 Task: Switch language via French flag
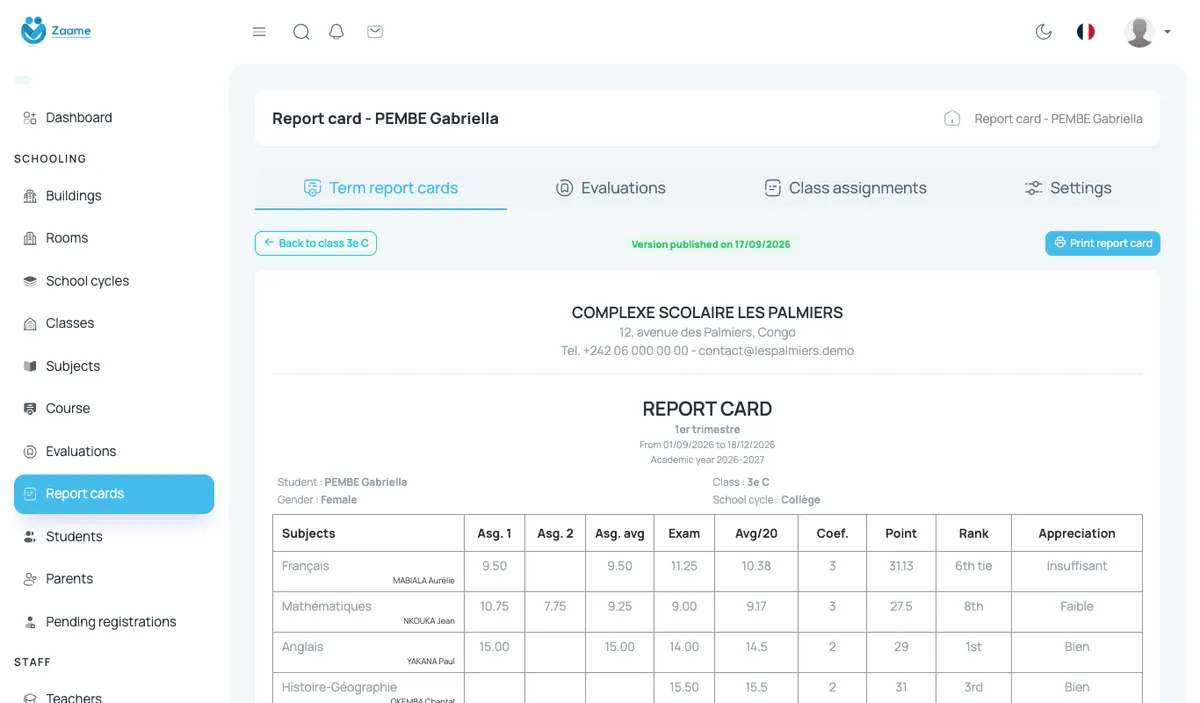[1085, 32]
